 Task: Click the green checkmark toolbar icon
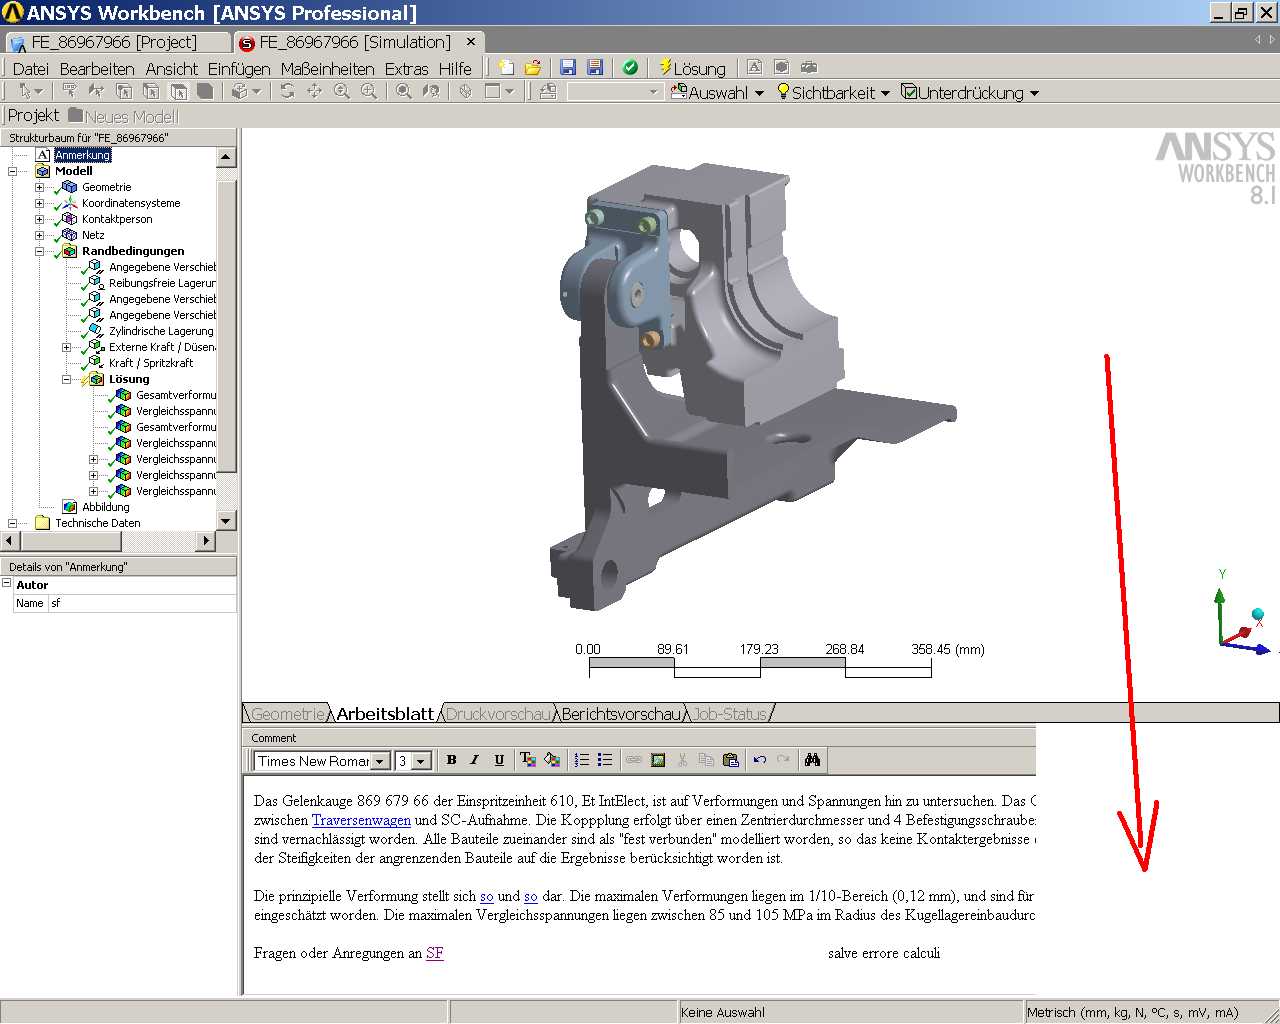pos(630,68)
